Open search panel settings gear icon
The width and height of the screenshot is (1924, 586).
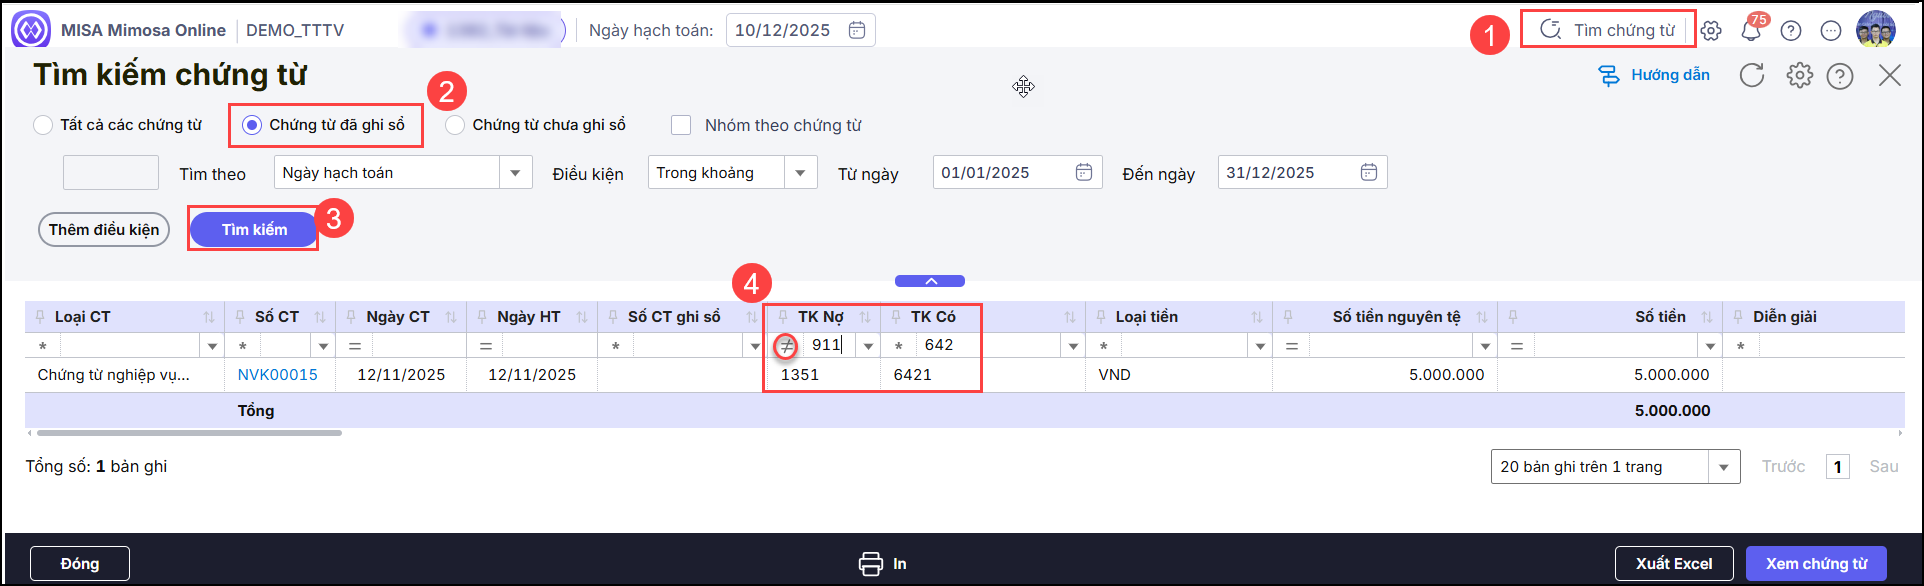(x=1800, y=75)
